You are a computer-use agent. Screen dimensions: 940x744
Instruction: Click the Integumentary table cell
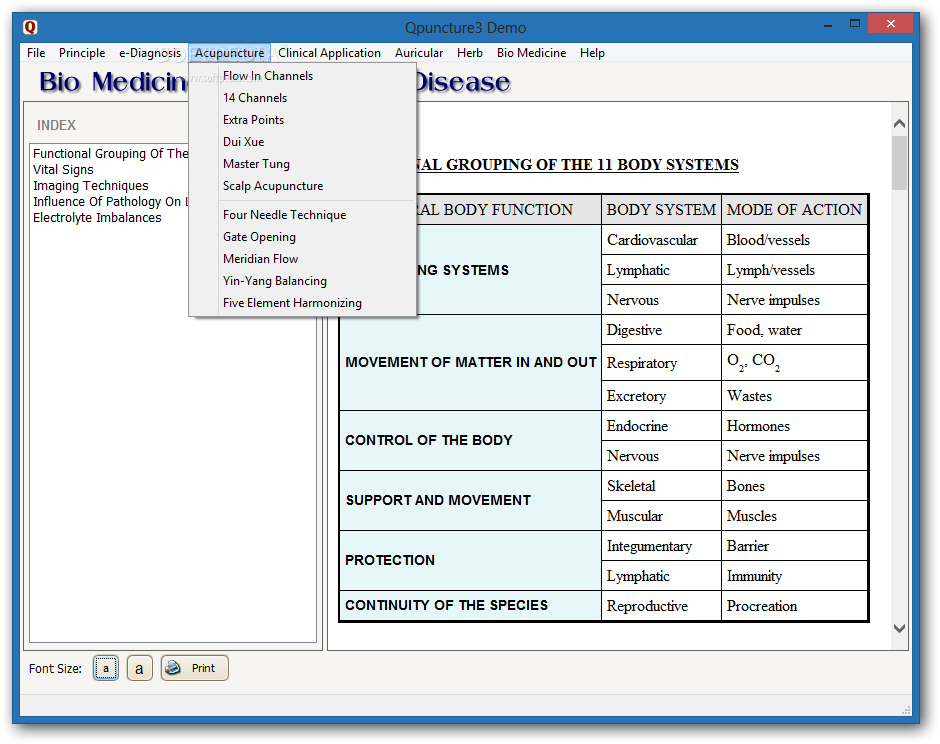pyautogui.click(x=661, y=546)
